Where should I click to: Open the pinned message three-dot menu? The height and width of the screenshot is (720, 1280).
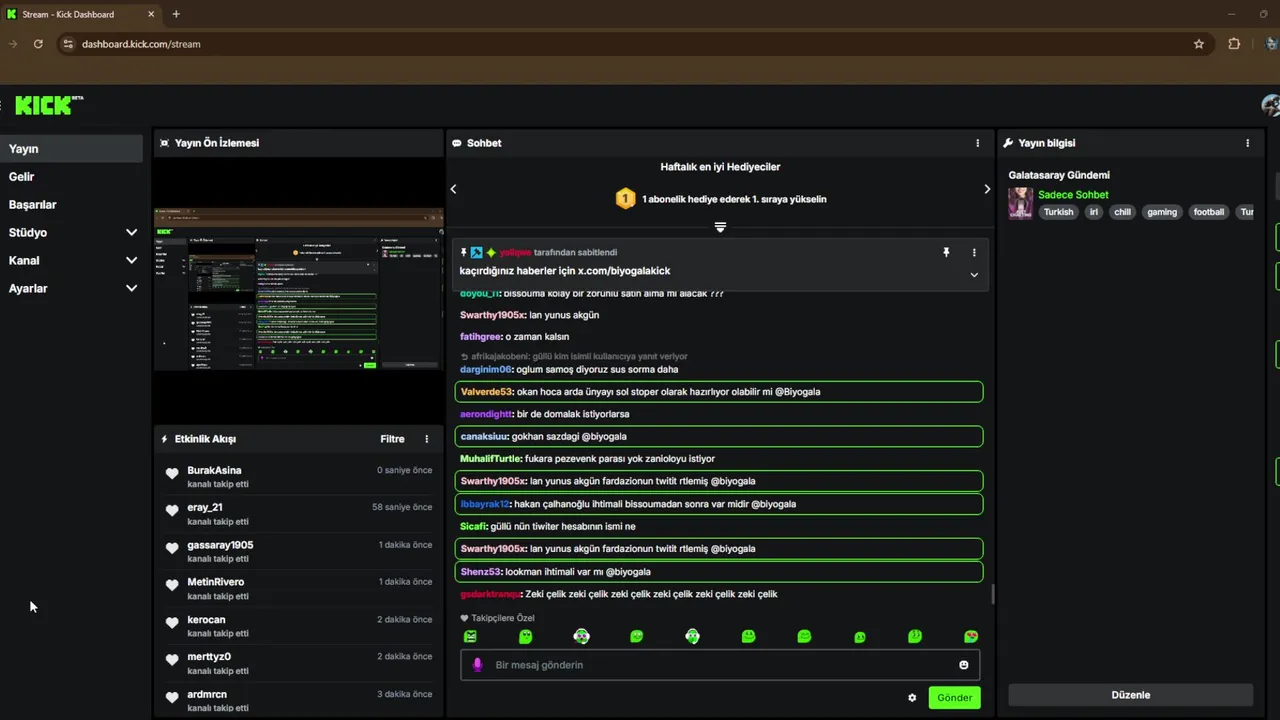[974, 253]
